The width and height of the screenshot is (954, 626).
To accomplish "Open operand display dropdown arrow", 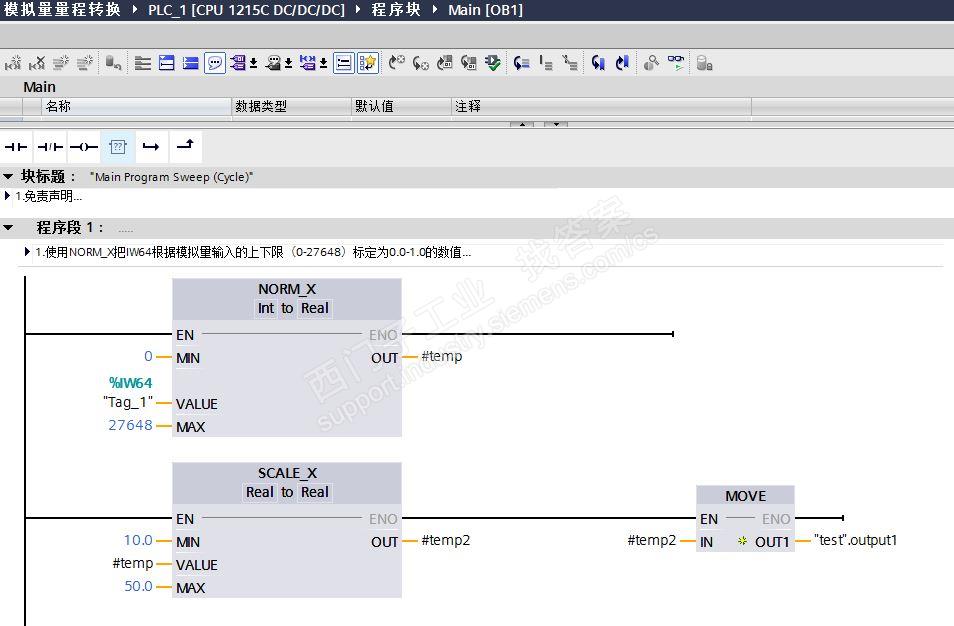I will [x=254, y=63].
